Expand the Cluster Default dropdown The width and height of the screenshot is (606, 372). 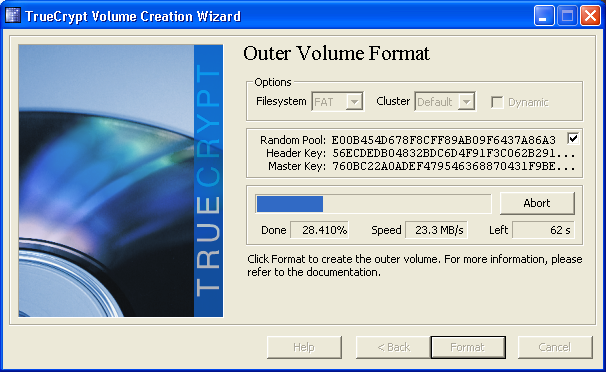pyautogui.click(x=445, y=102)
